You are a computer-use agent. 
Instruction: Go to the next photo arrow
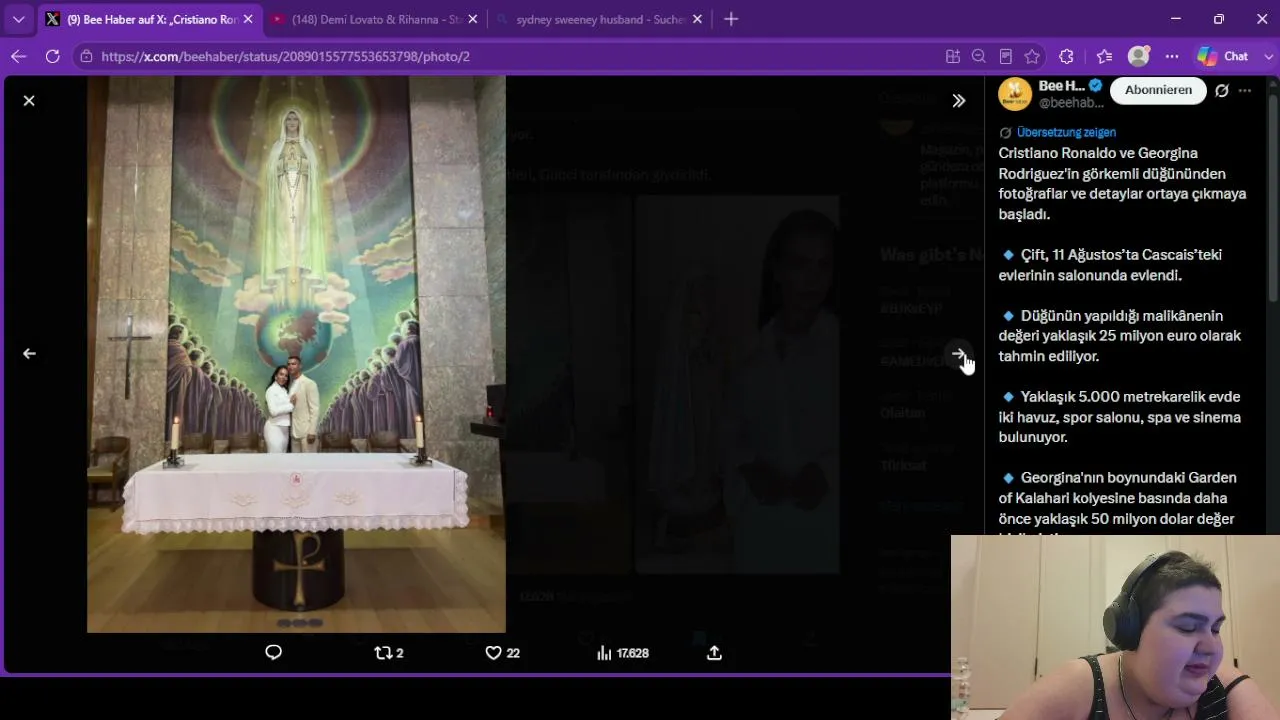click(x=959, y=354)
